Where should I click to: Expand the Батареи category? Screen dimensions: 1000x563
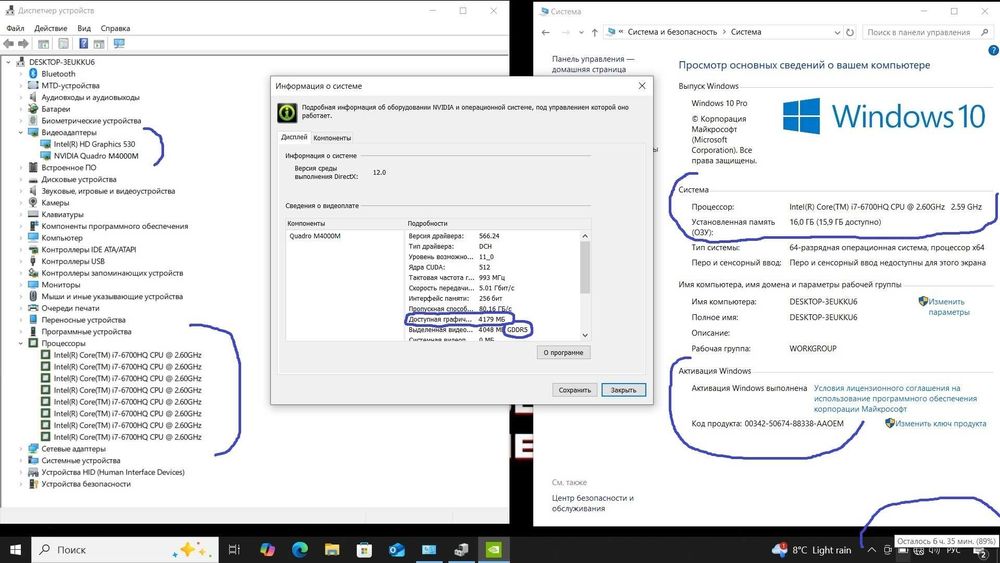click(20, 109)
